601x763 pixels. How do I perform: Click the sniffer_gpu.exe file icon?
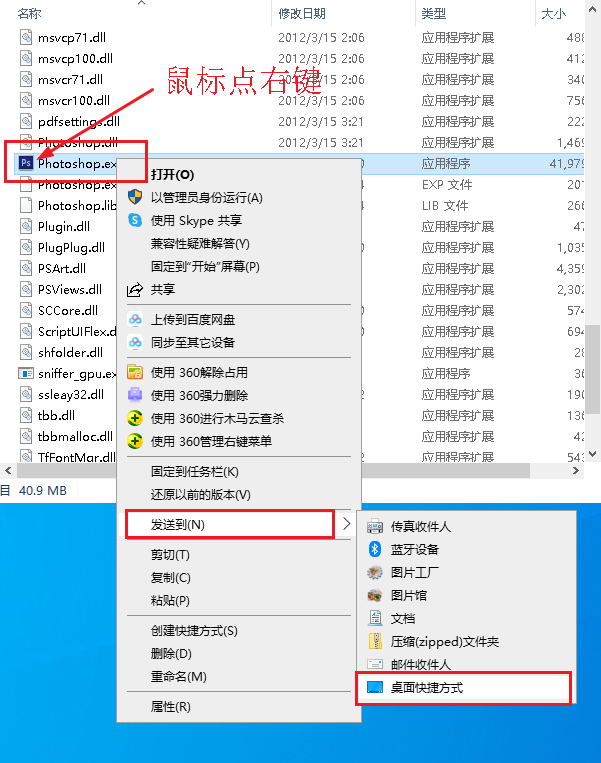[25, 373]
